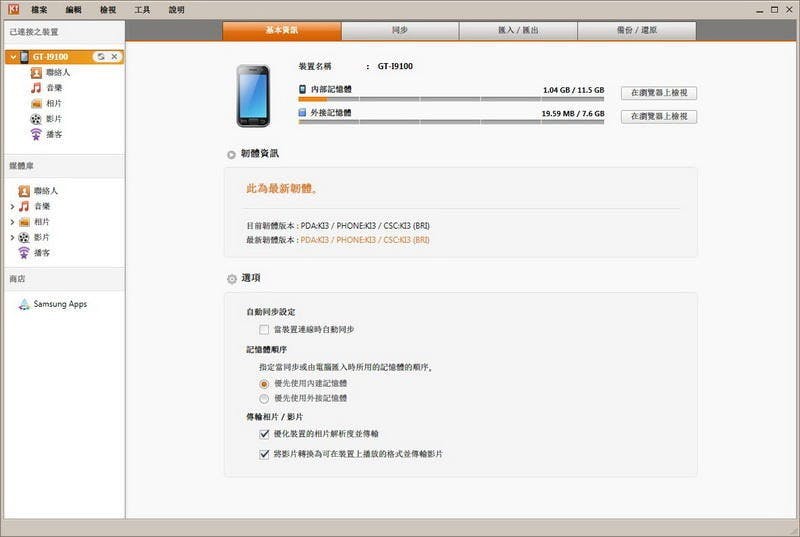Select the GT-I9100 device entry
Viewport: 800px width, 537px height.
pos(64,57)
